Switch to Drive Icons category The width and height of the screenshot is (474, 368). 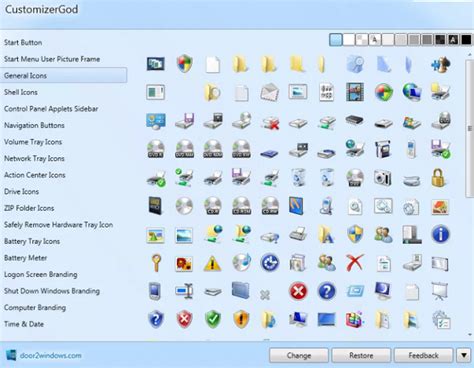21,191
